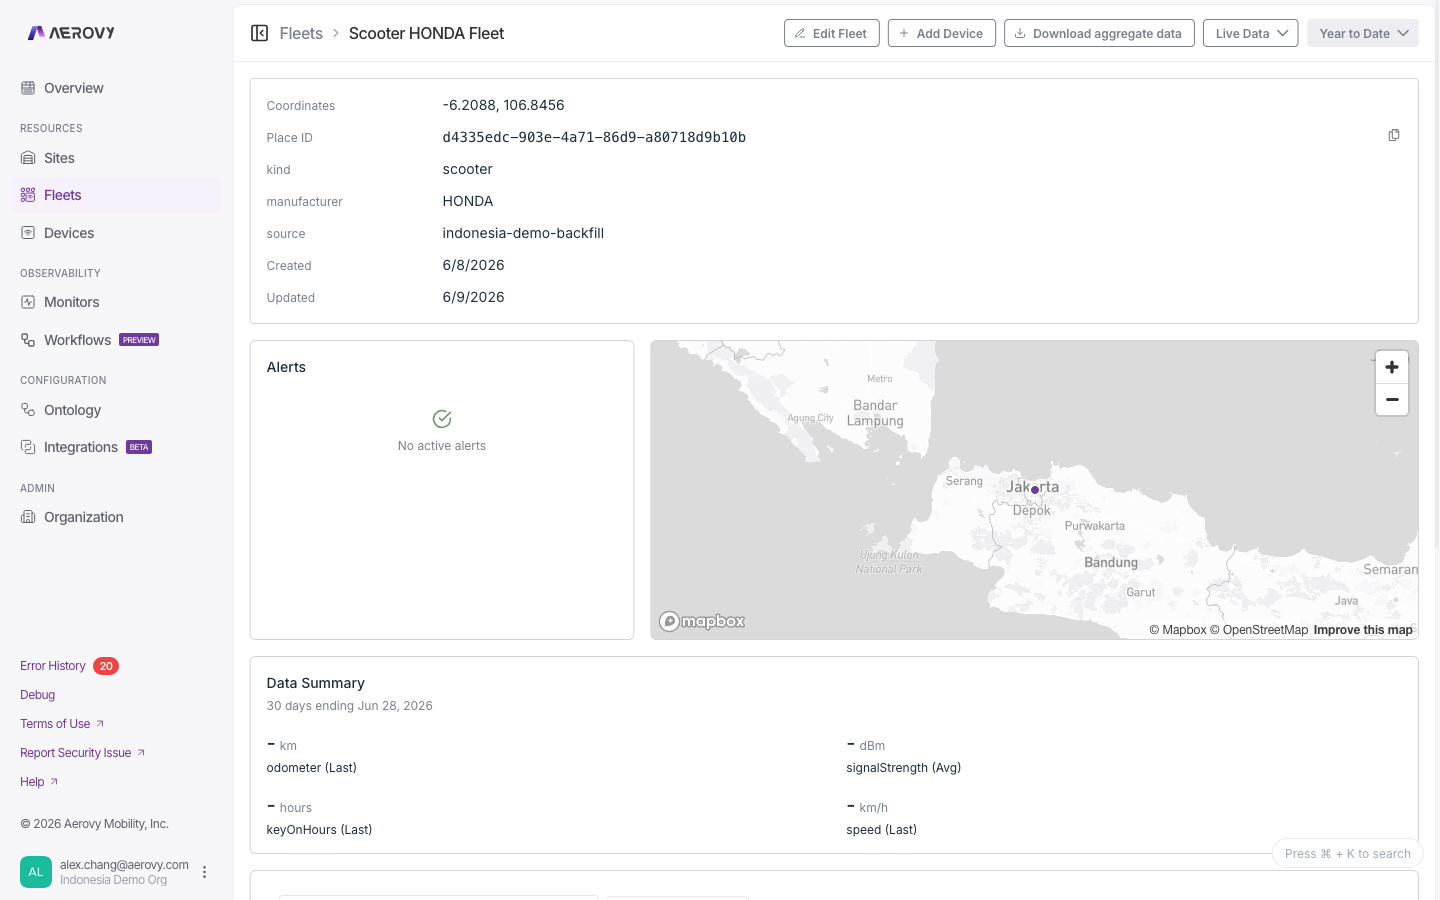Viewport: 1440px width, 900px height.
Task: Click the '30 days ending Jun 28, 2026' text
Action: (349, 706)
